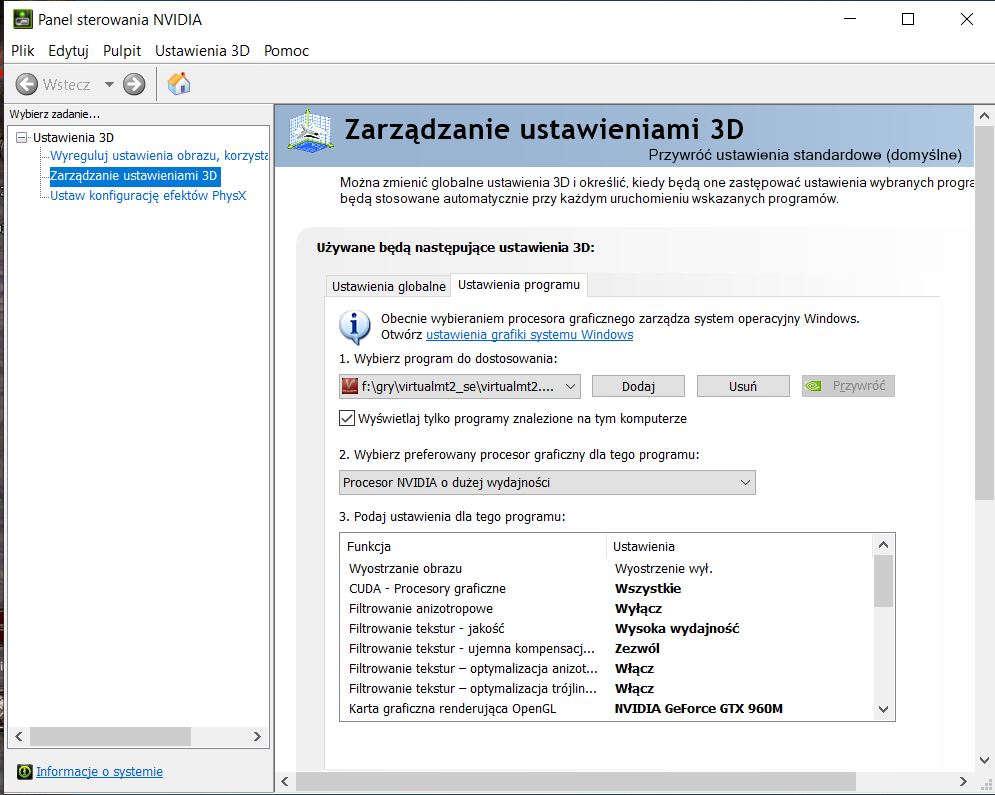Click settings list scroll-down arrow
This screenshot has width=995, height=795.
883,709
